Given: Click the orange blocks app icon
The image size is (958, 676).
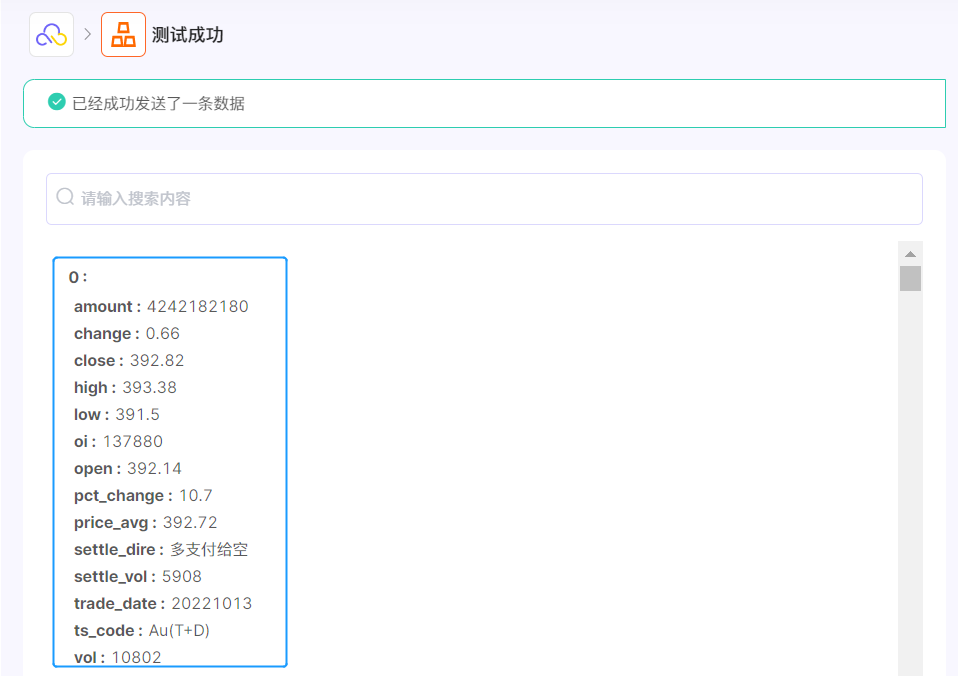Looking at the screenshot, I should (x=123, y=35).
